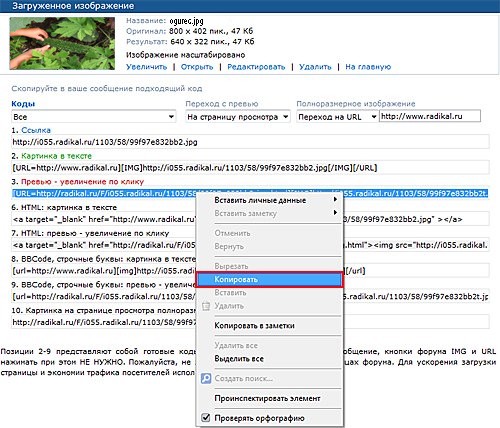
Task: Click the uploaded cucumber image thumbnail
Action: (62, 43)
